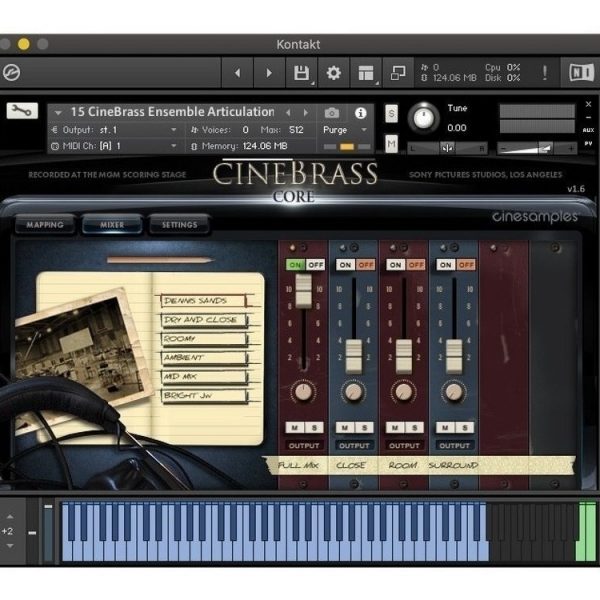
Task: Show instrument info icon
Action: coord(360,113)
